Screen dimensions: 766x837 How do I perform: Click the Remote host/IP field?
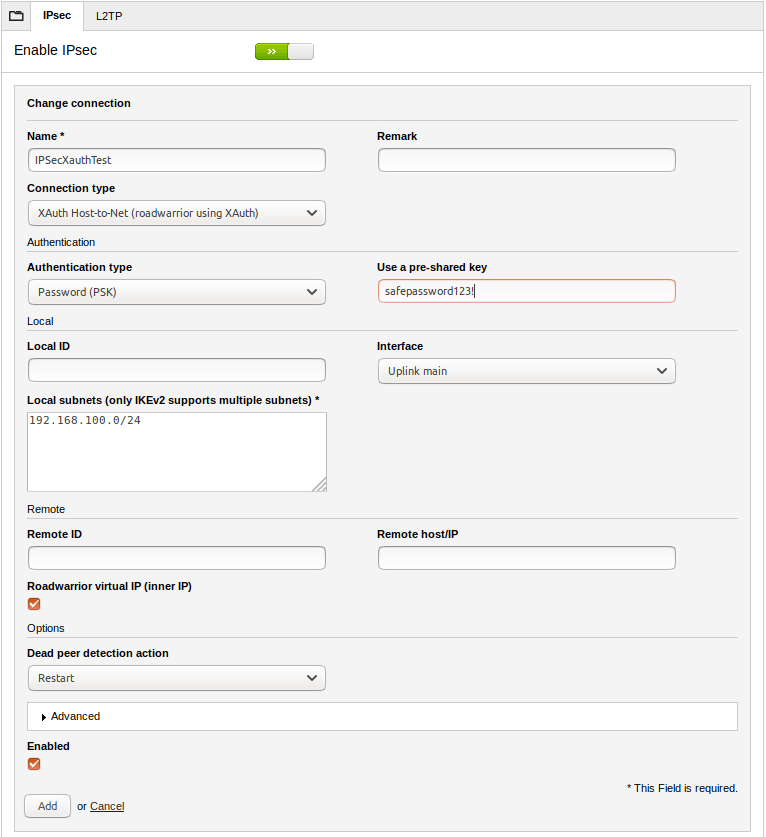click(x=526, y=558)
